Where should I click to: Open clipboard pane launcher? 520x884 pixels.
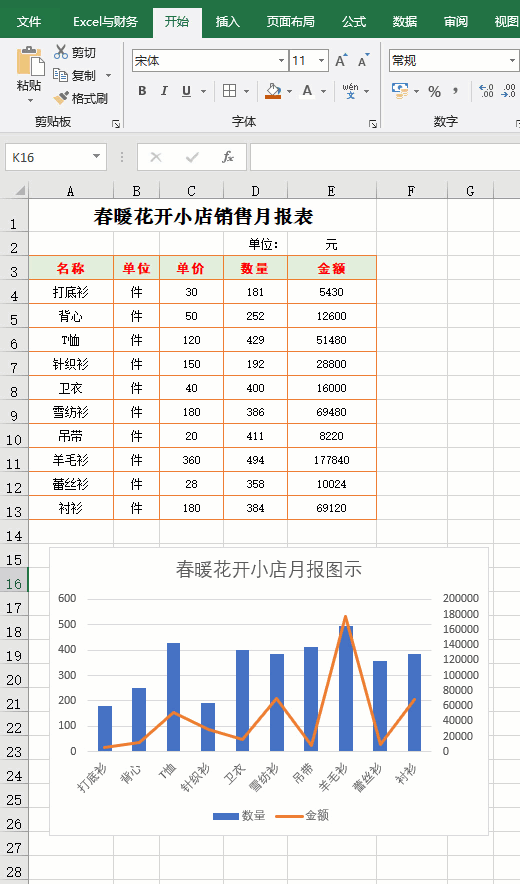point(116,123)
